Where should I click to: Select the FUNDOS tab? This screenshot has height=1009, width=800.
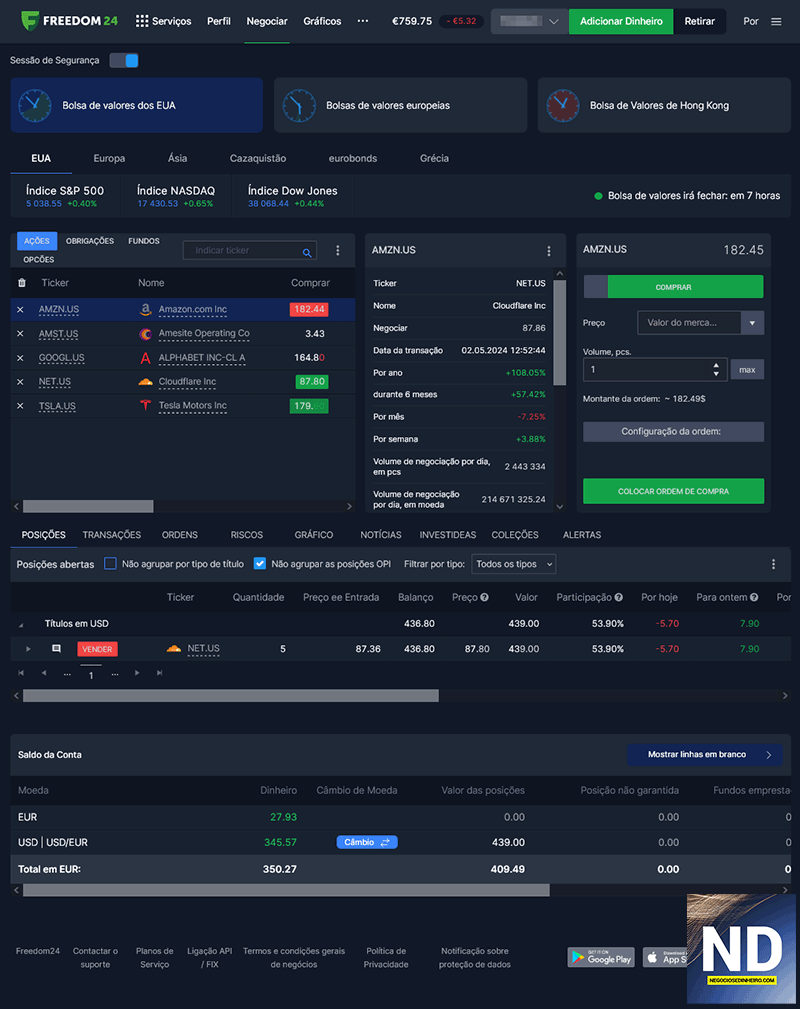click(x=144, y=241)
